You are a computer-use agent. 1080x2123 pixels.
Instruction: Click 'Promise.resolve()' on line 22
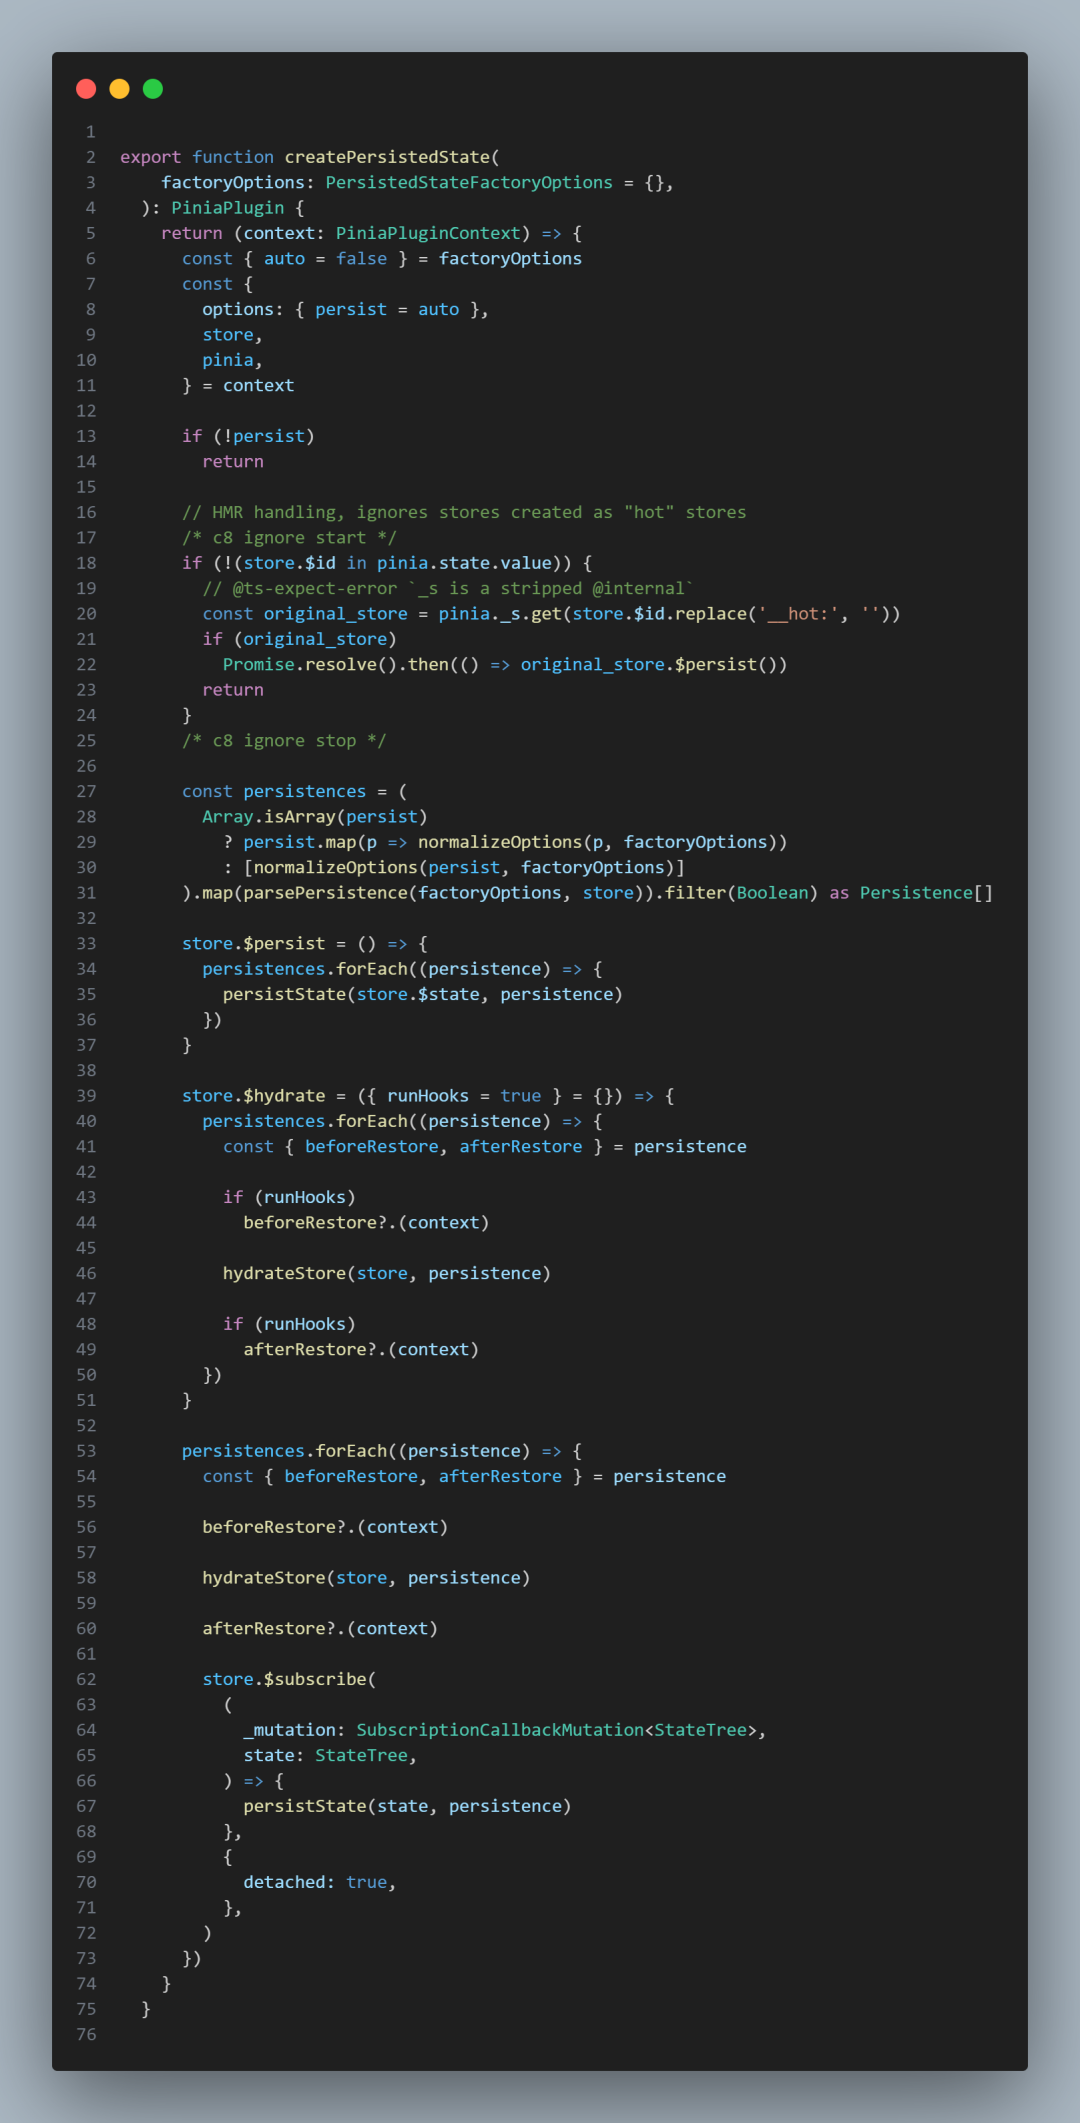coord(310,665)
